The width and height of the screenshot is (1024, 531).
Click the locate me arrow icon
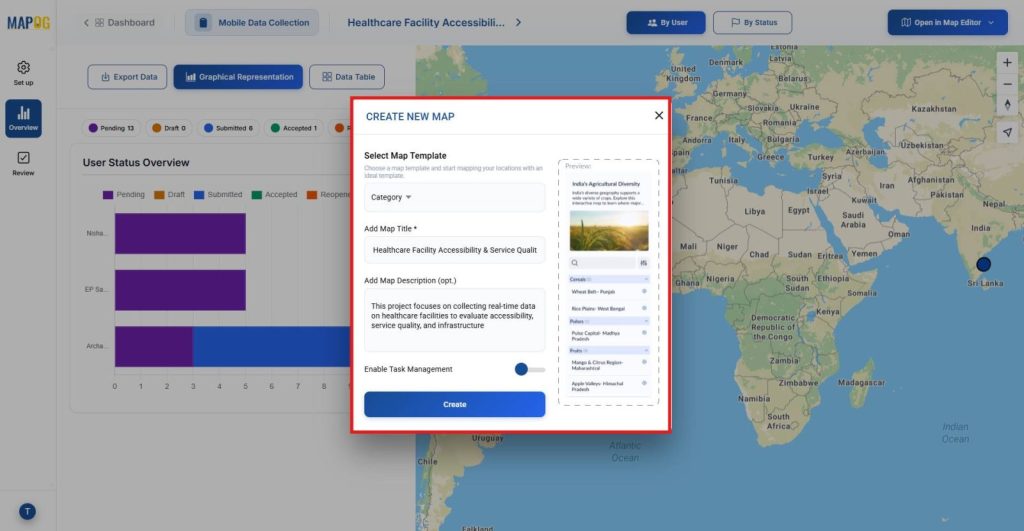pyautogui.click(x=1007, y=133)
